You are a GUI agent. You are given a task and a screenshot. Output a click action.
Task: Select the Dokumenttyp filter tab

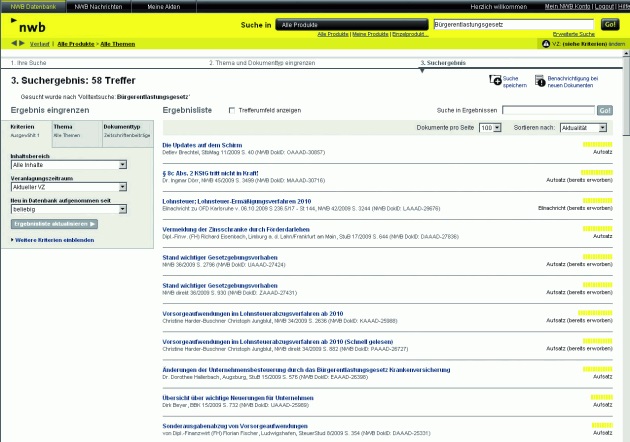125,131
